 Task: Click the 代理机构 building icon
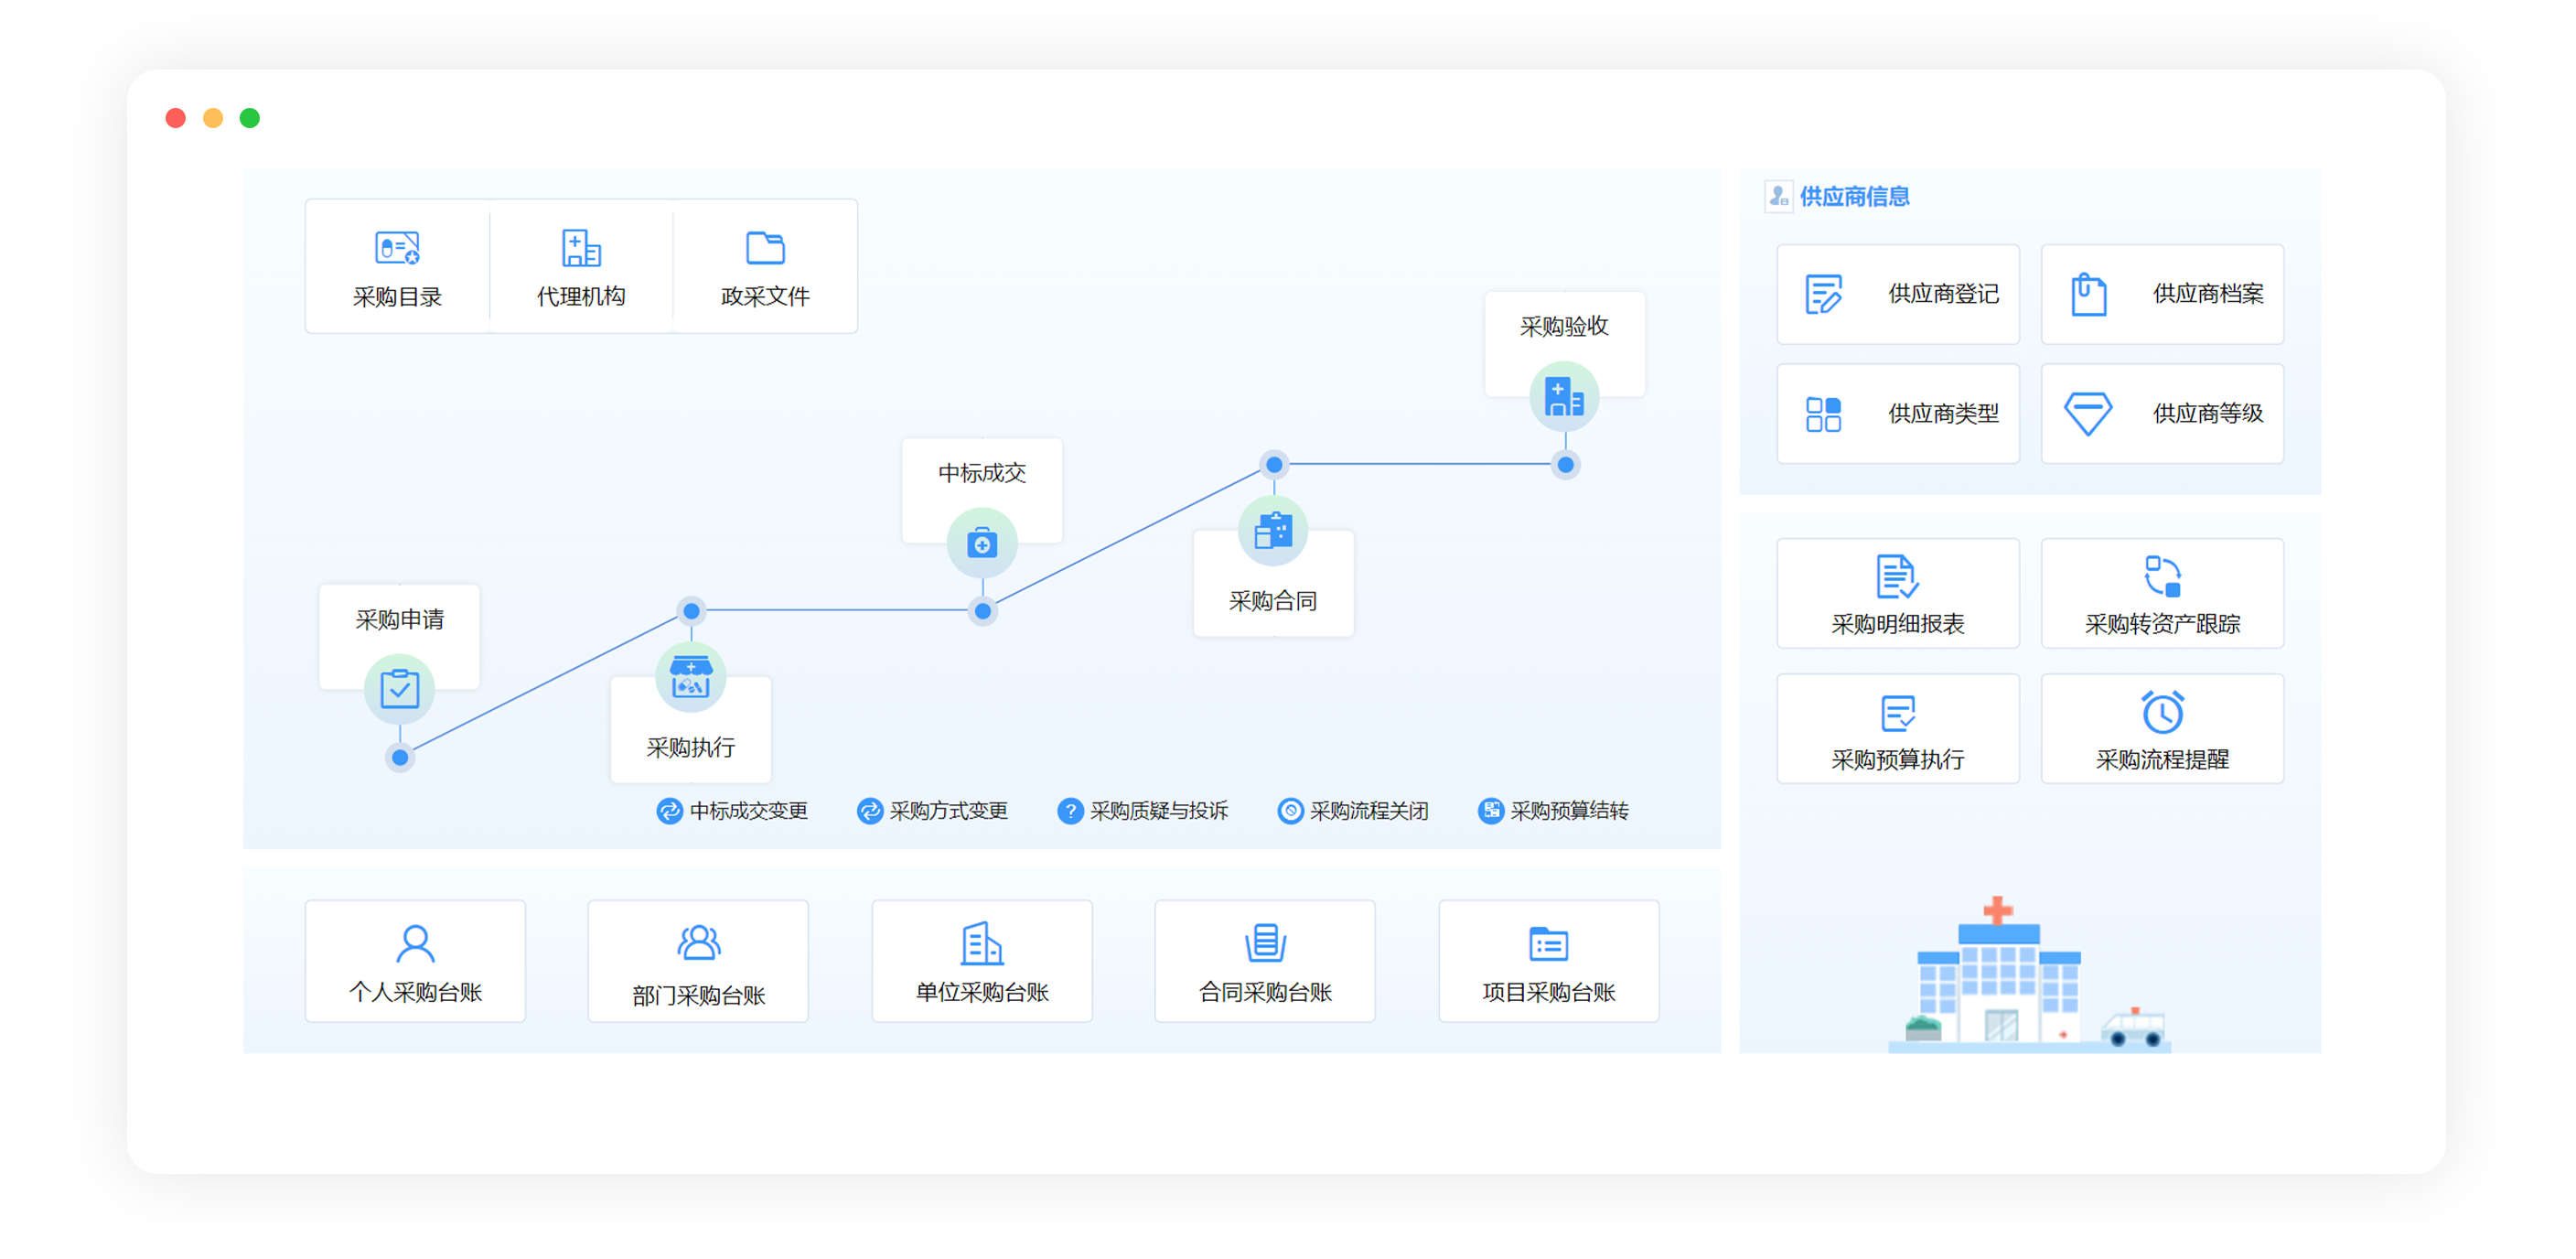point(581,248)
